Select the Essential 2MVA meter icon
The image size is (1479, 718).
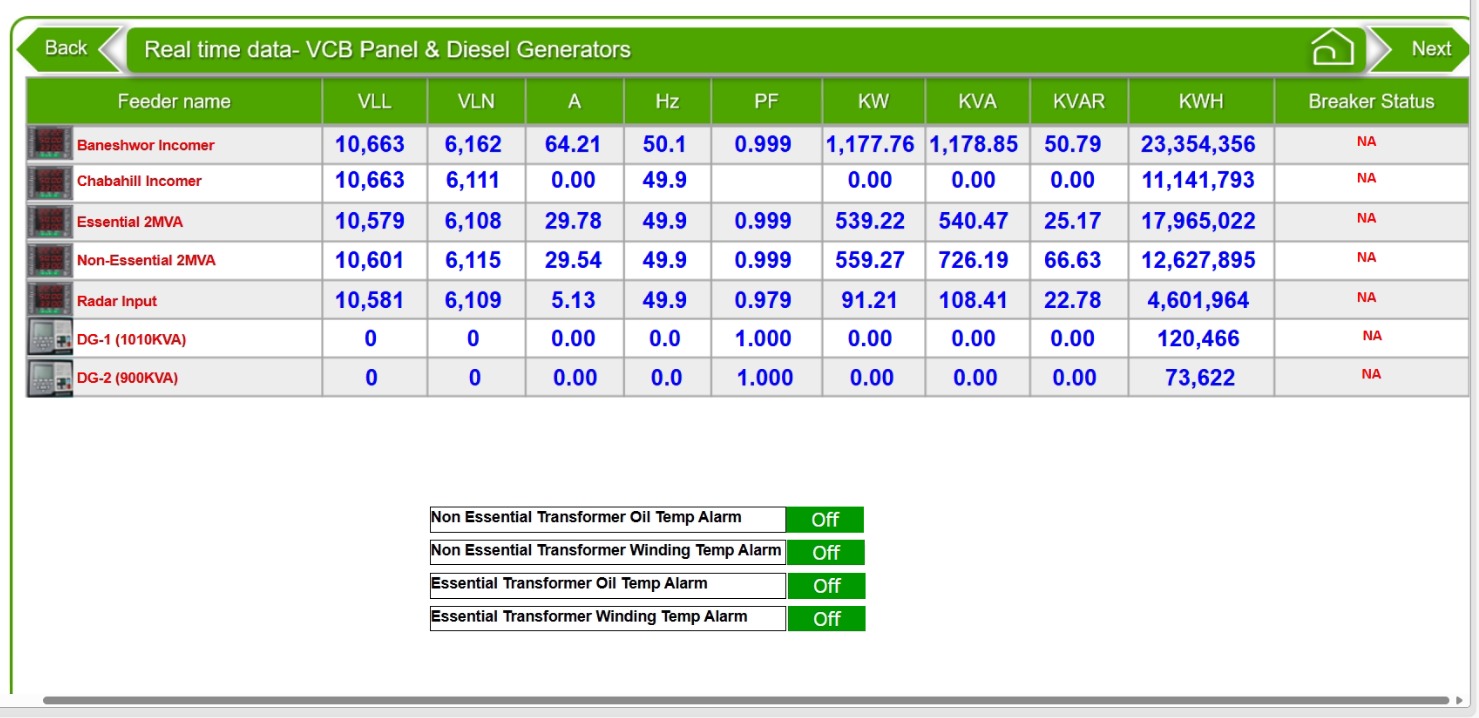pyautogui.click(x=50, y=221)
